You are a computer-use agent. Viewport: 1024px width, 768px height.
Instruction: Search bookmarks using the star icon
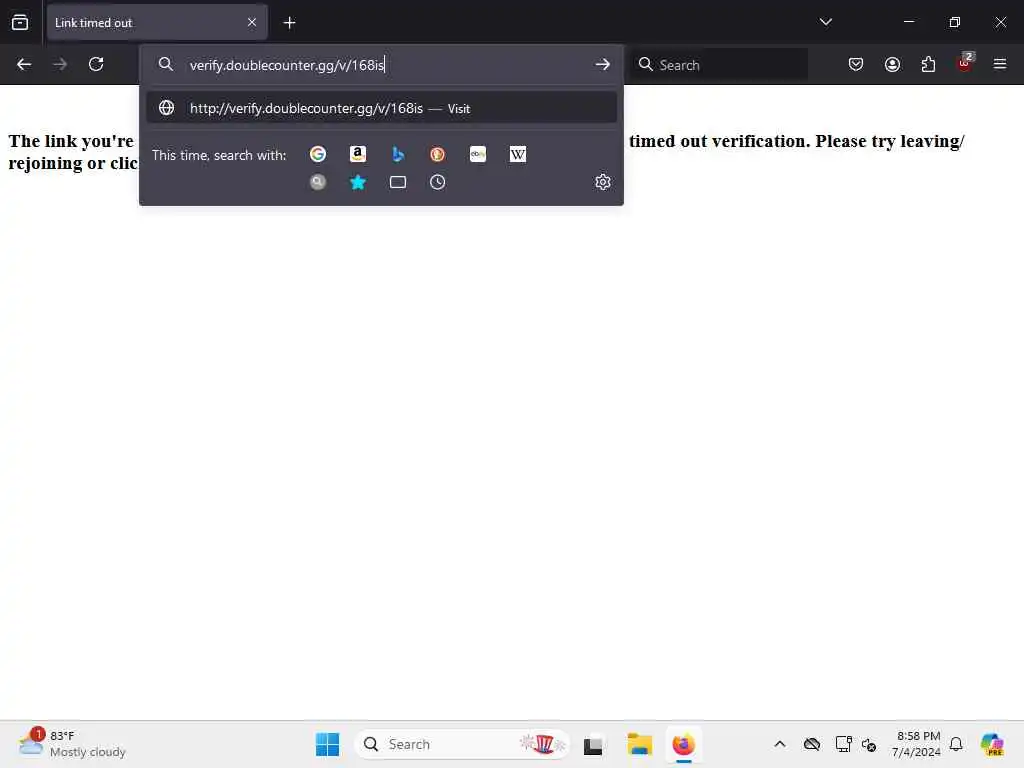point(358,182)
